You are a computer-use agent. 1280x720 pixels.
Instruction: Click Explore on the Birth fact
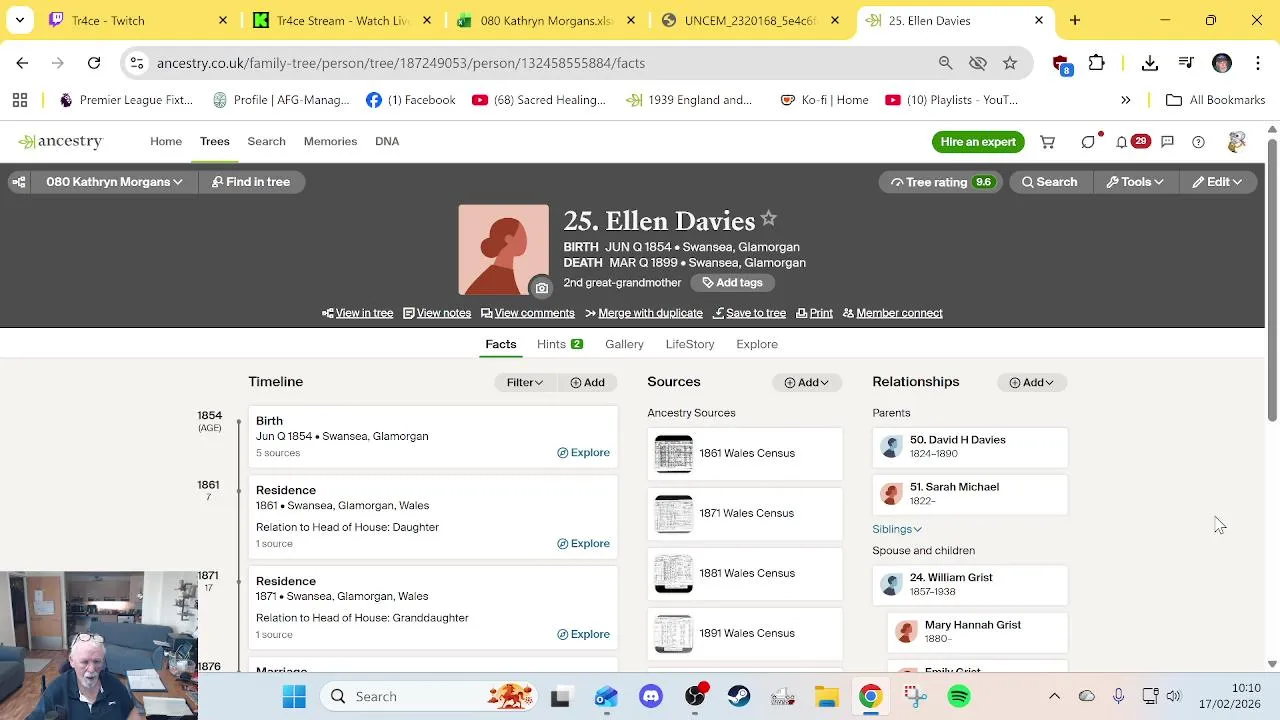pos(583,453)
